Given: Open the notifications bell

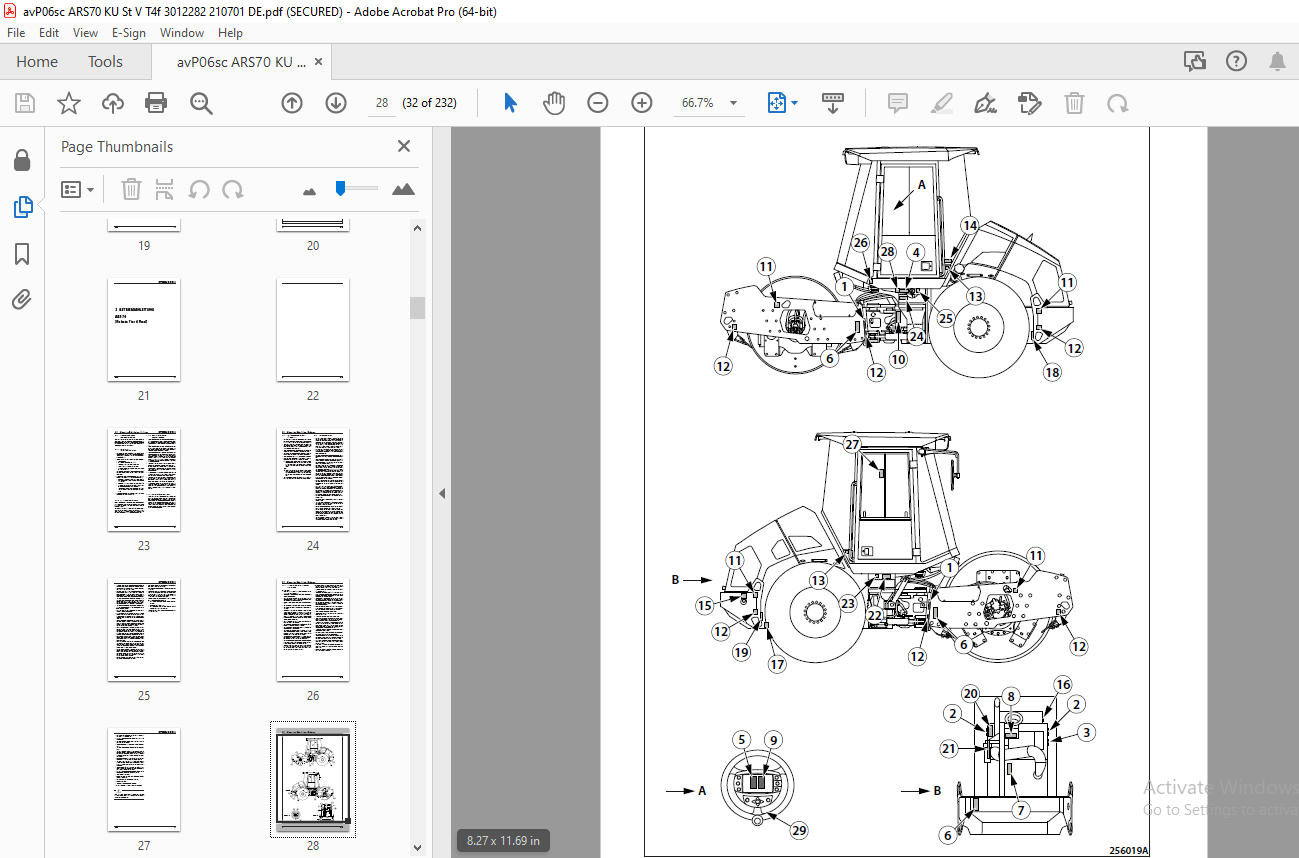Looking at the screenshot, I should click(x=1277, y=61).
